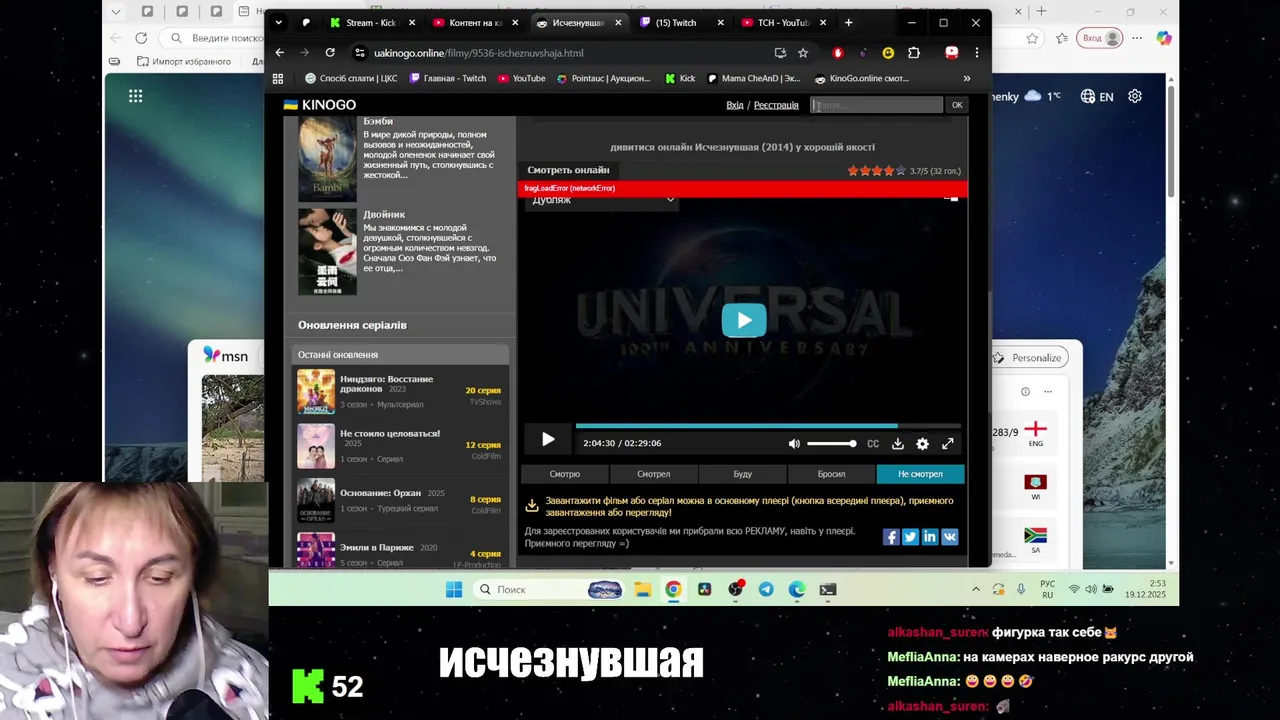Go back in the browser
Viewport: 1280px width, 720px height.
click(x=280, y=53)
